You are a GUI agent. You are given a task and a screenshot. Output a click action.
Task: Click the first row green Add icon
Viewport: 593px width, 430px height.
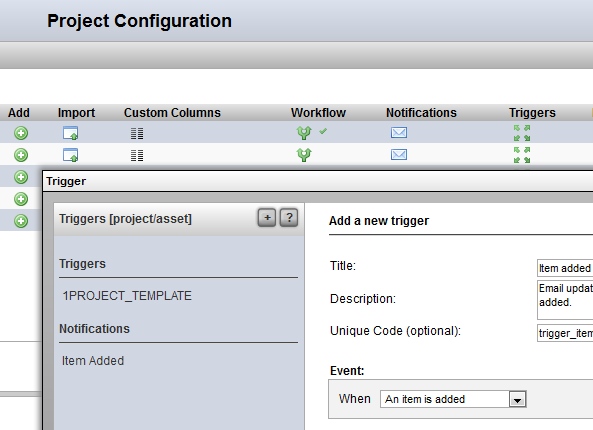[21, 133]
